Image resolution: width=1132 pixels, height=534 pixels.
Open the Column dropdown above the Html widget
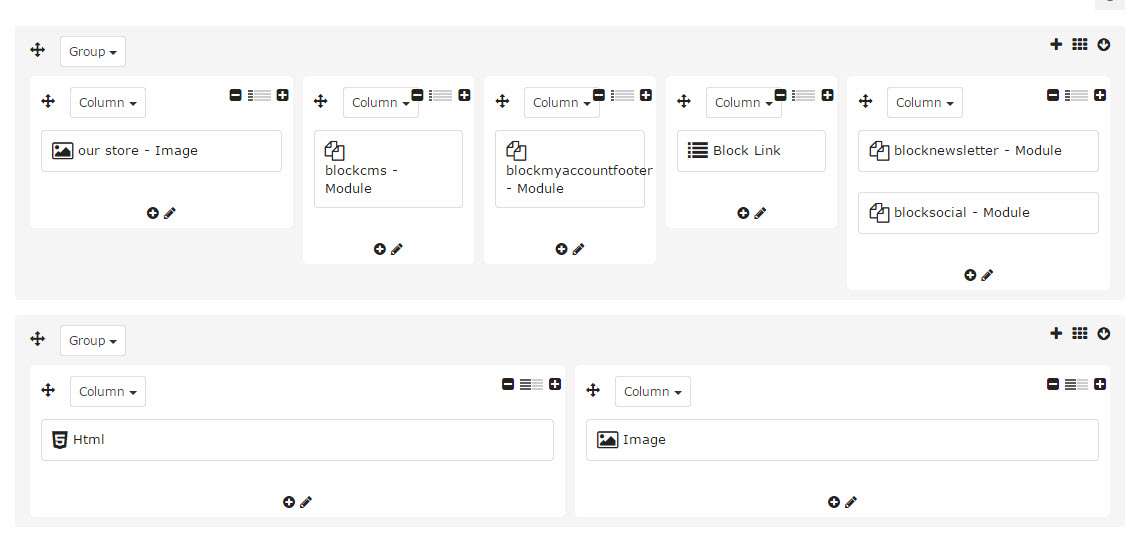(108, 391)
